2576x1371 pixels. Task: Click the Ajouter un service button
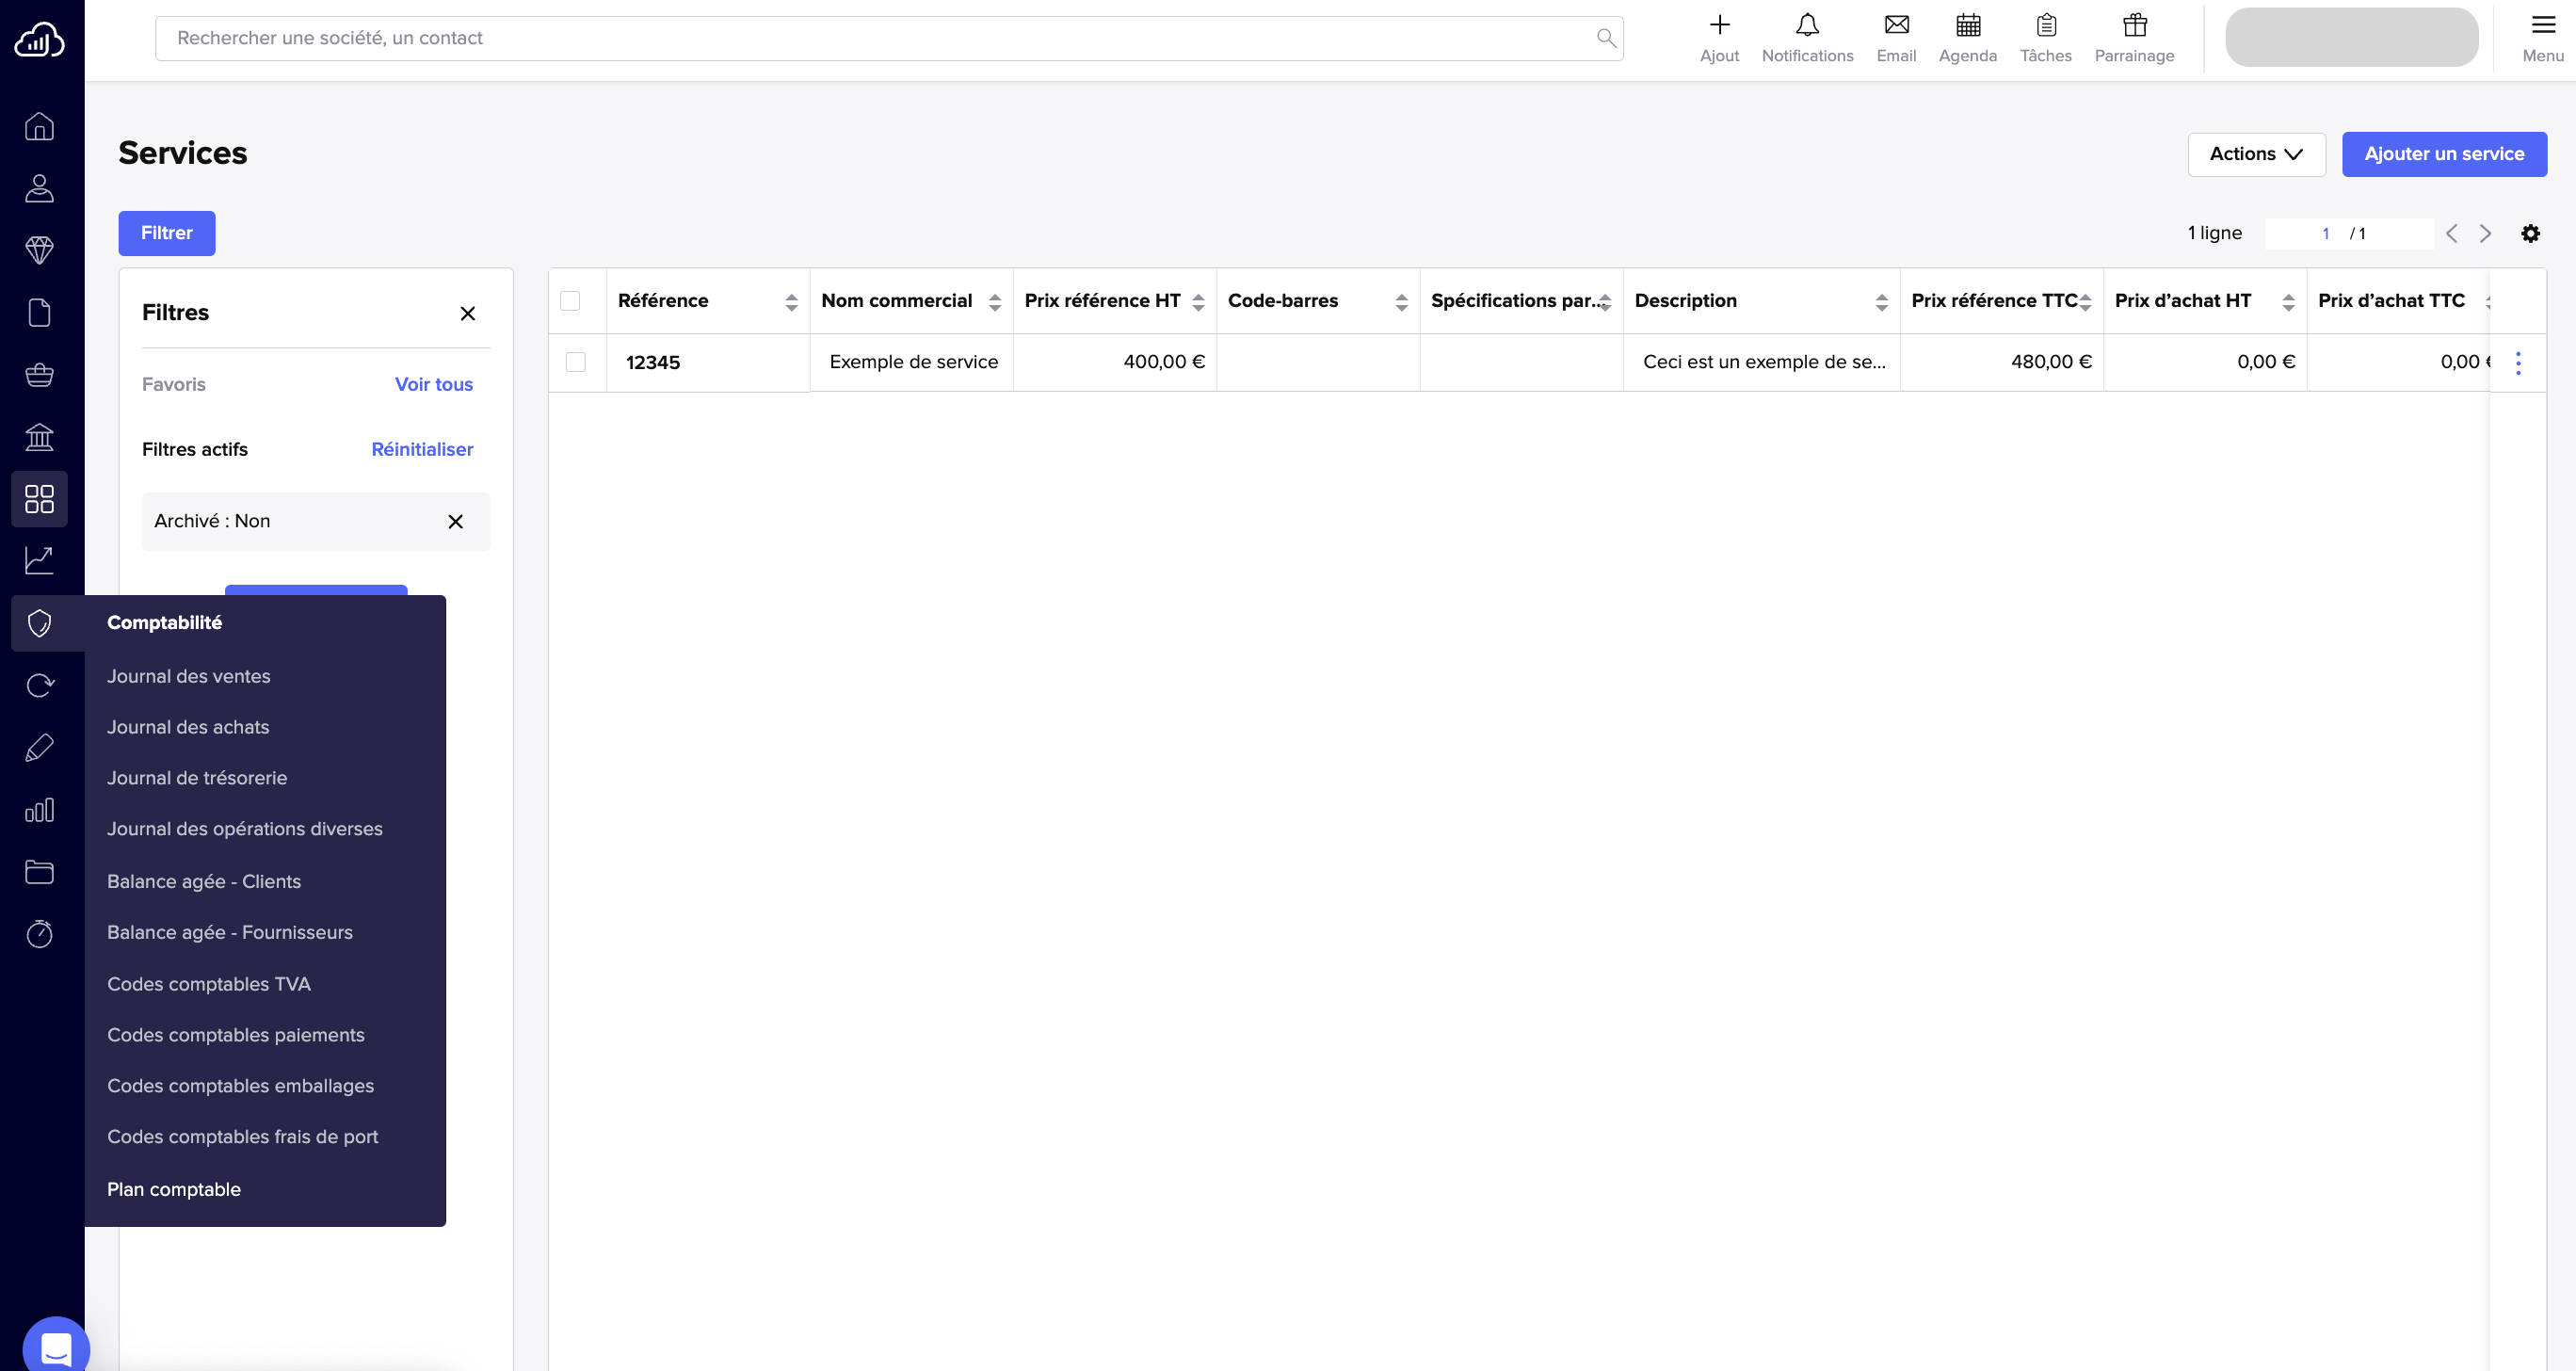2443,154
